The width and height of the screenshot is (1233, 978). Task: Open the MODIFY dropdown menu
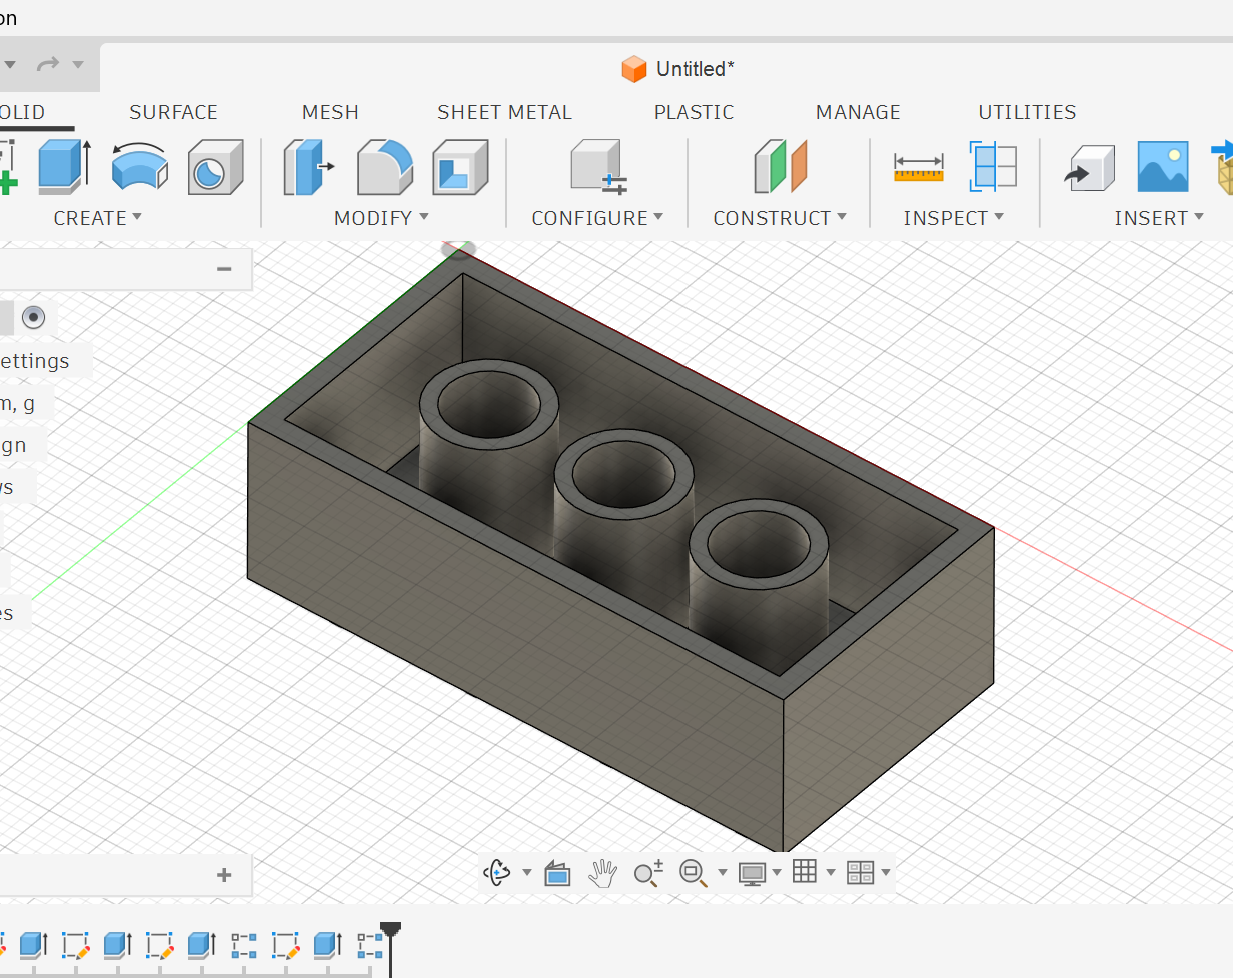(381, 218)
